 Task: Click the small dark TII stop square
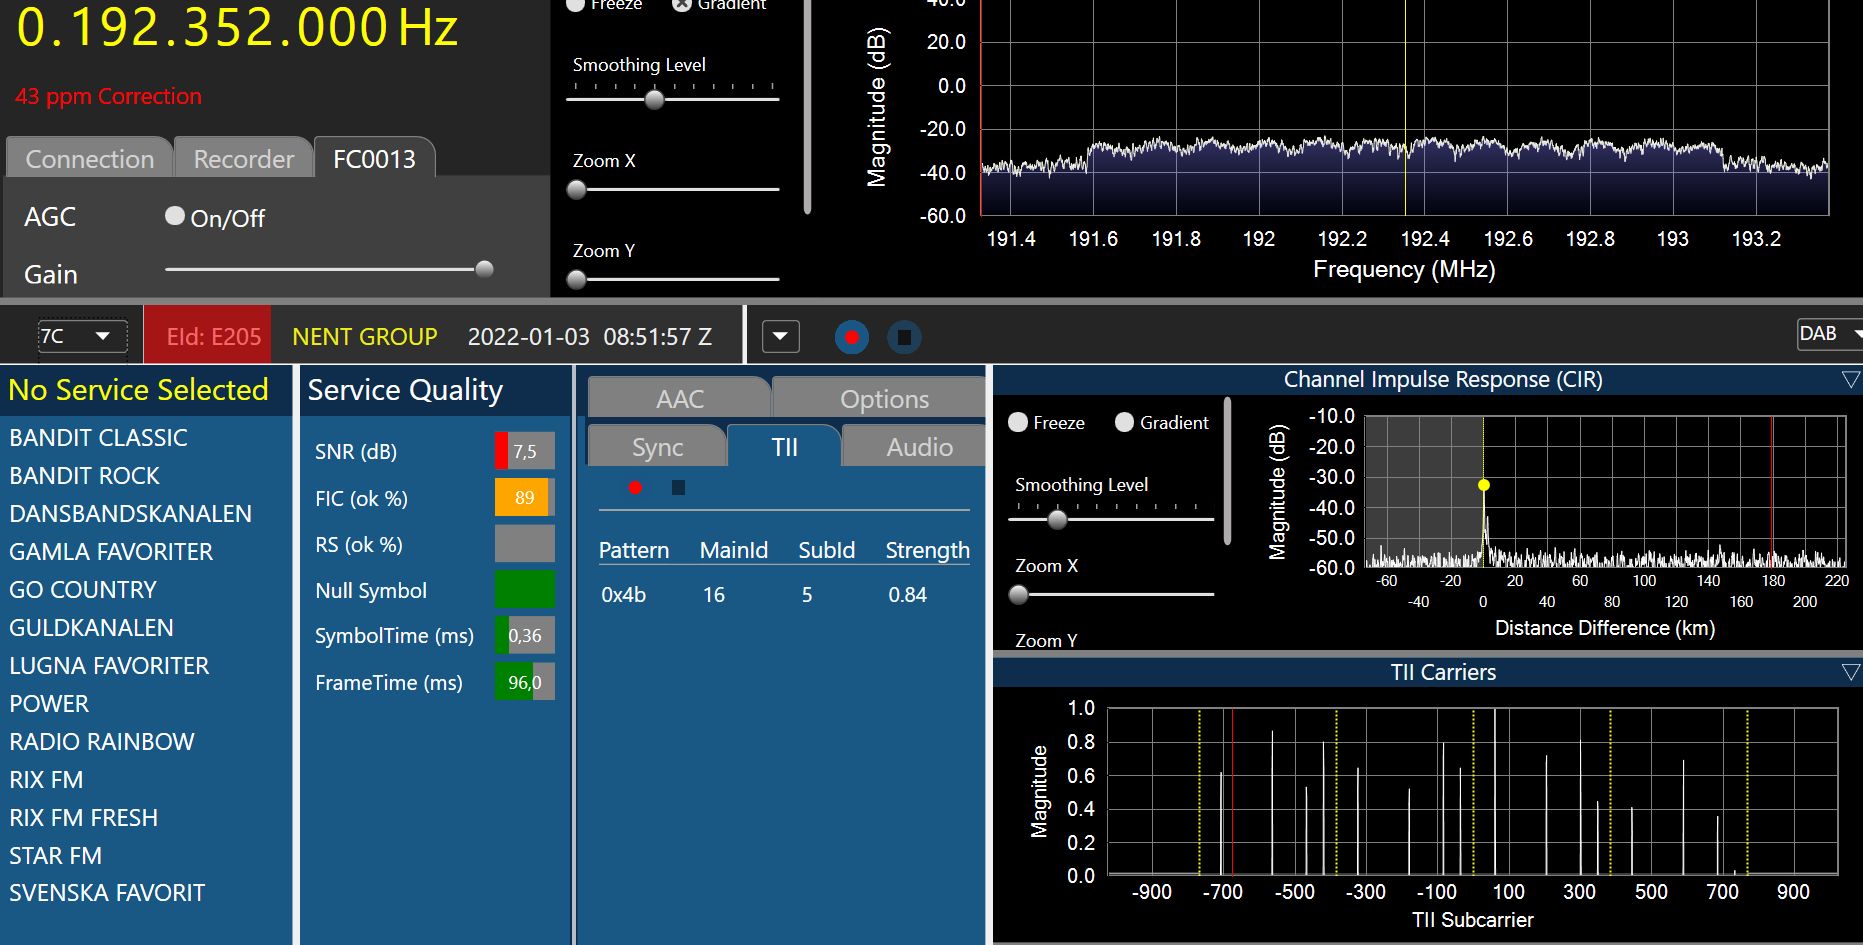coord(678,488)
